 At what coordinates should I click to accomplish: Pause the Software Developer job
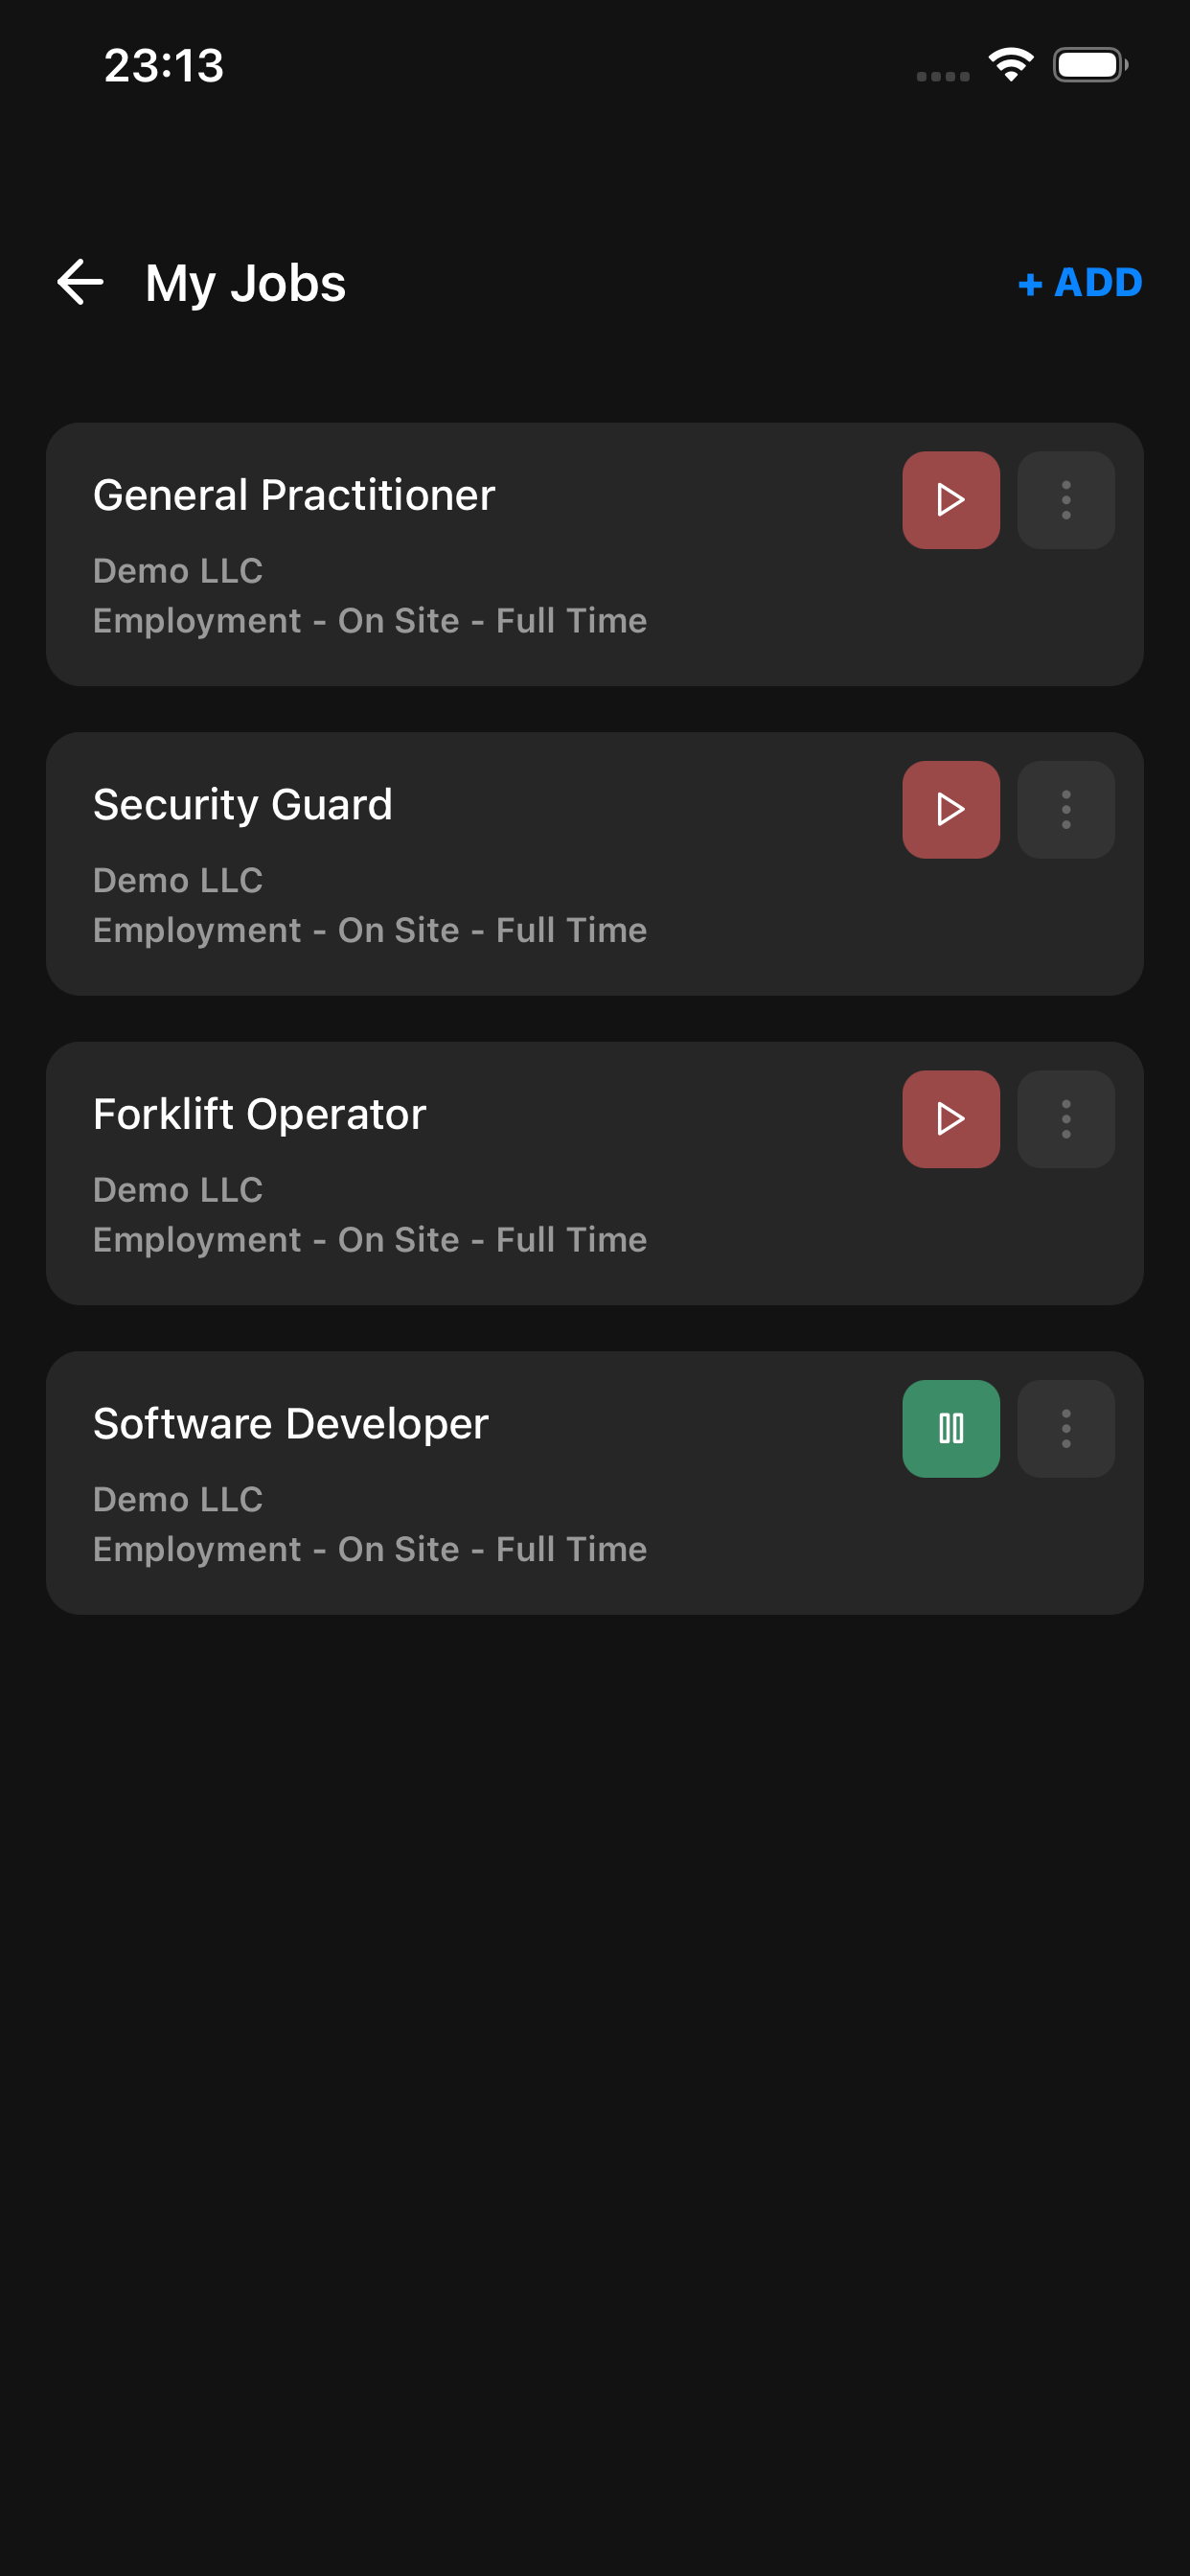tap(950, 1428)
